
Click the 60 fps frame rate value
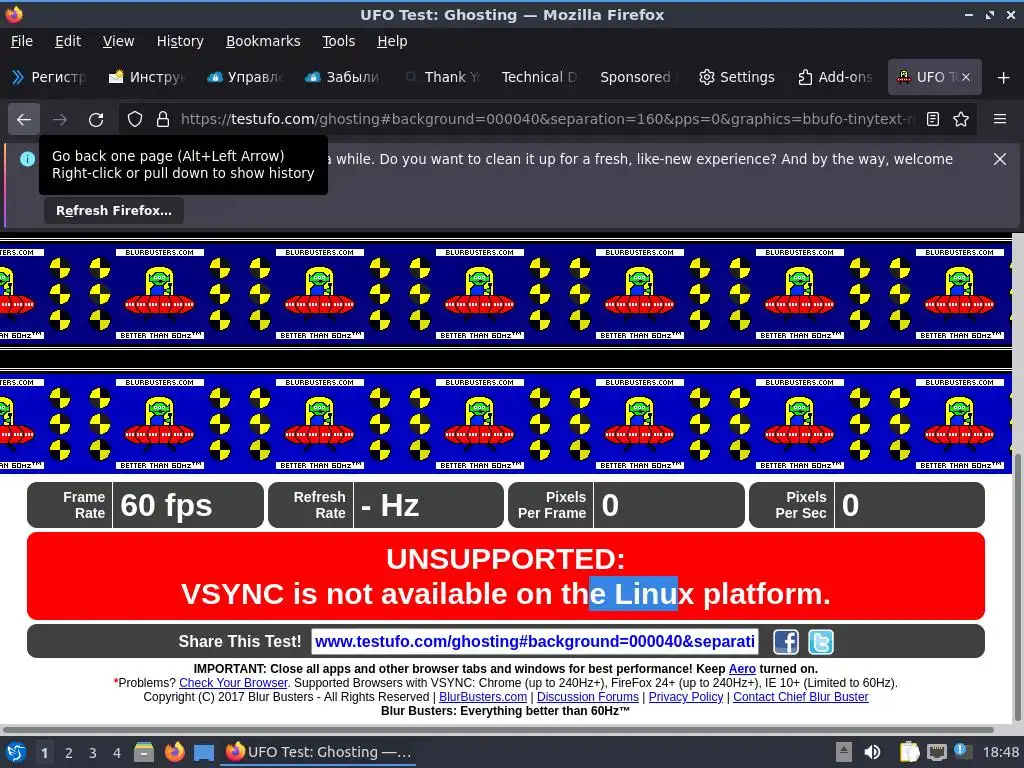167,505
